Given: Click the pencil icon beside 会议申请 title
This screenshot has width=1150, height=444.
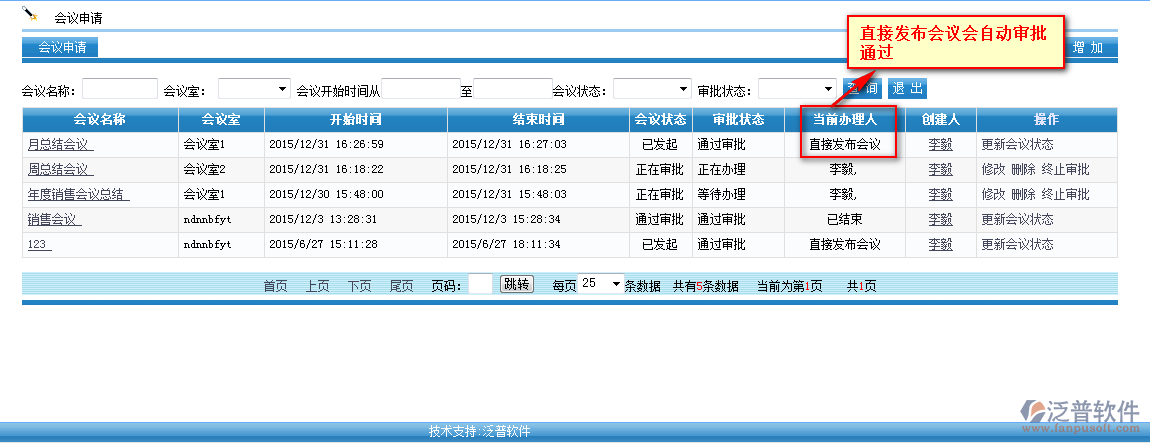Looking at the screenshot, I should point(30,14).
